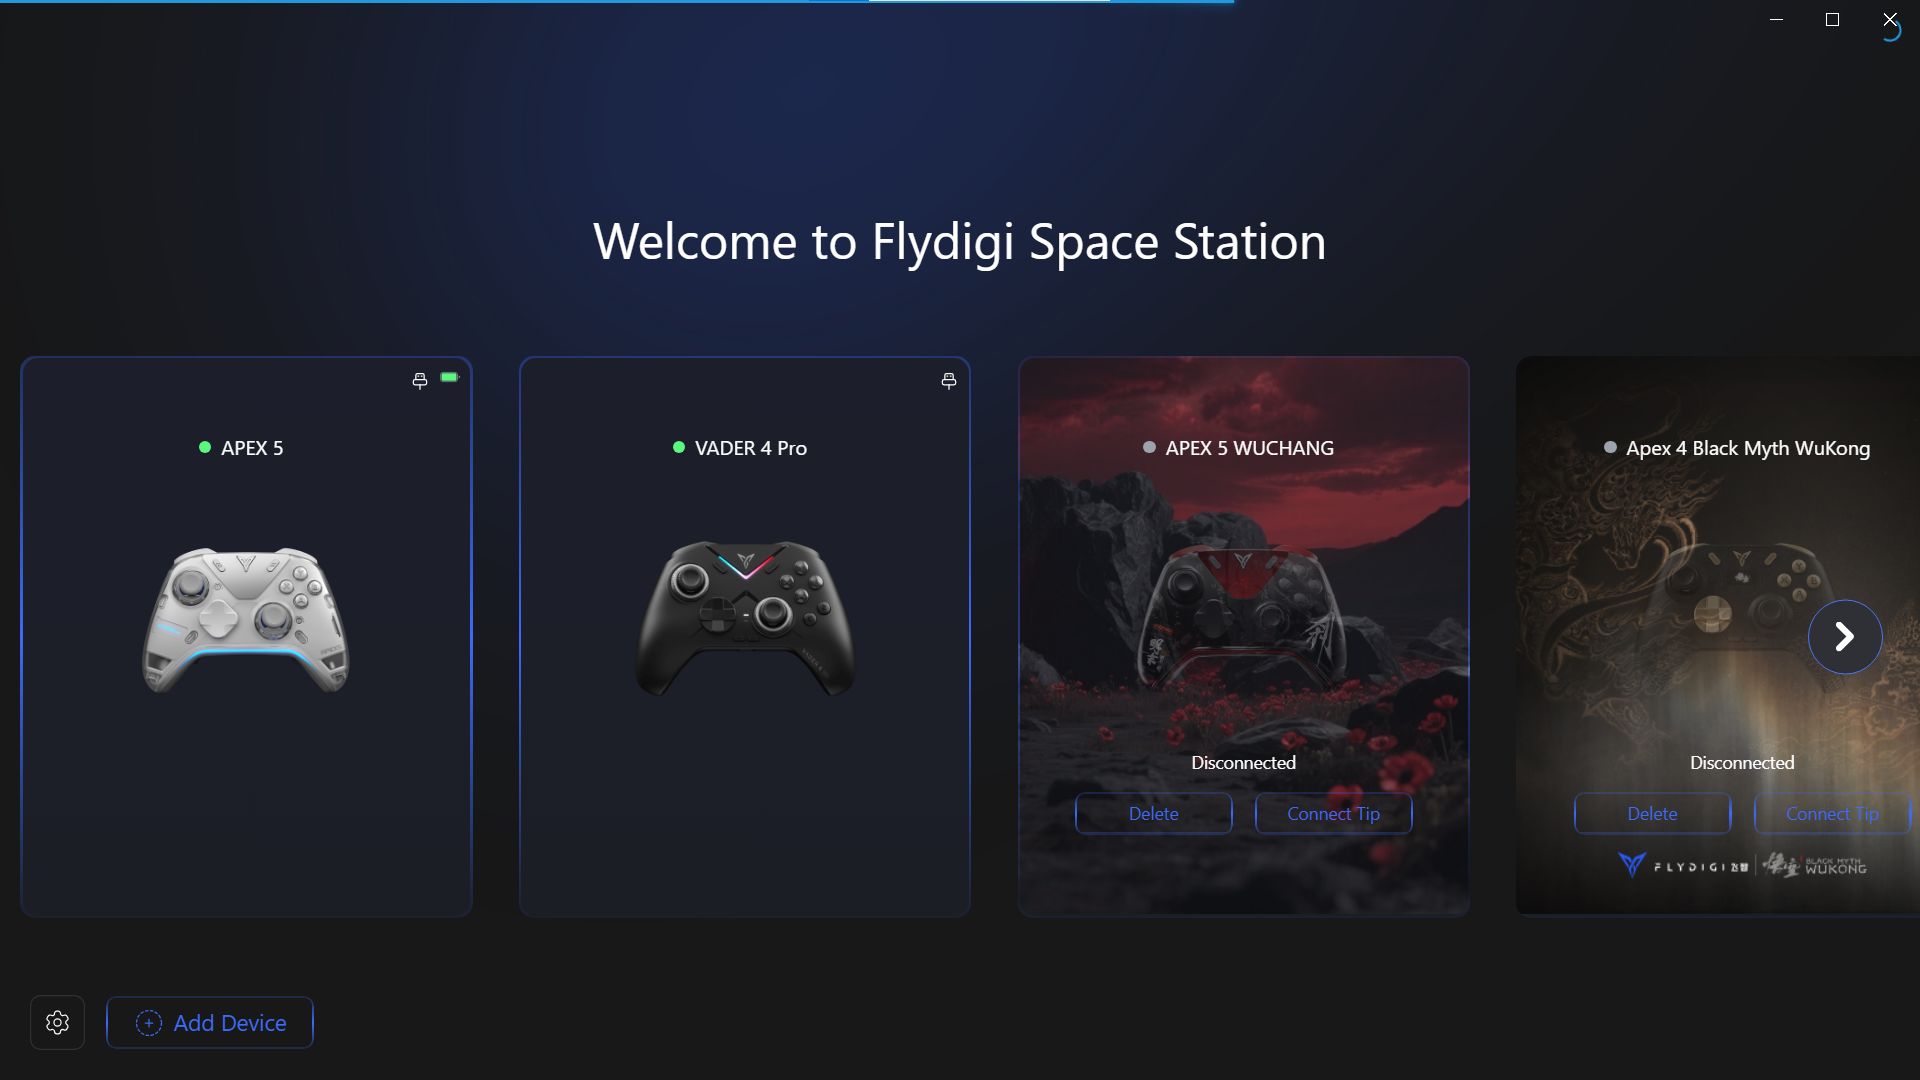The height and width of the screenshot is (1080, 1920).
Task: Click the dongle icon on the VADER 4 Pro card
Action: [x=949, y=380]
